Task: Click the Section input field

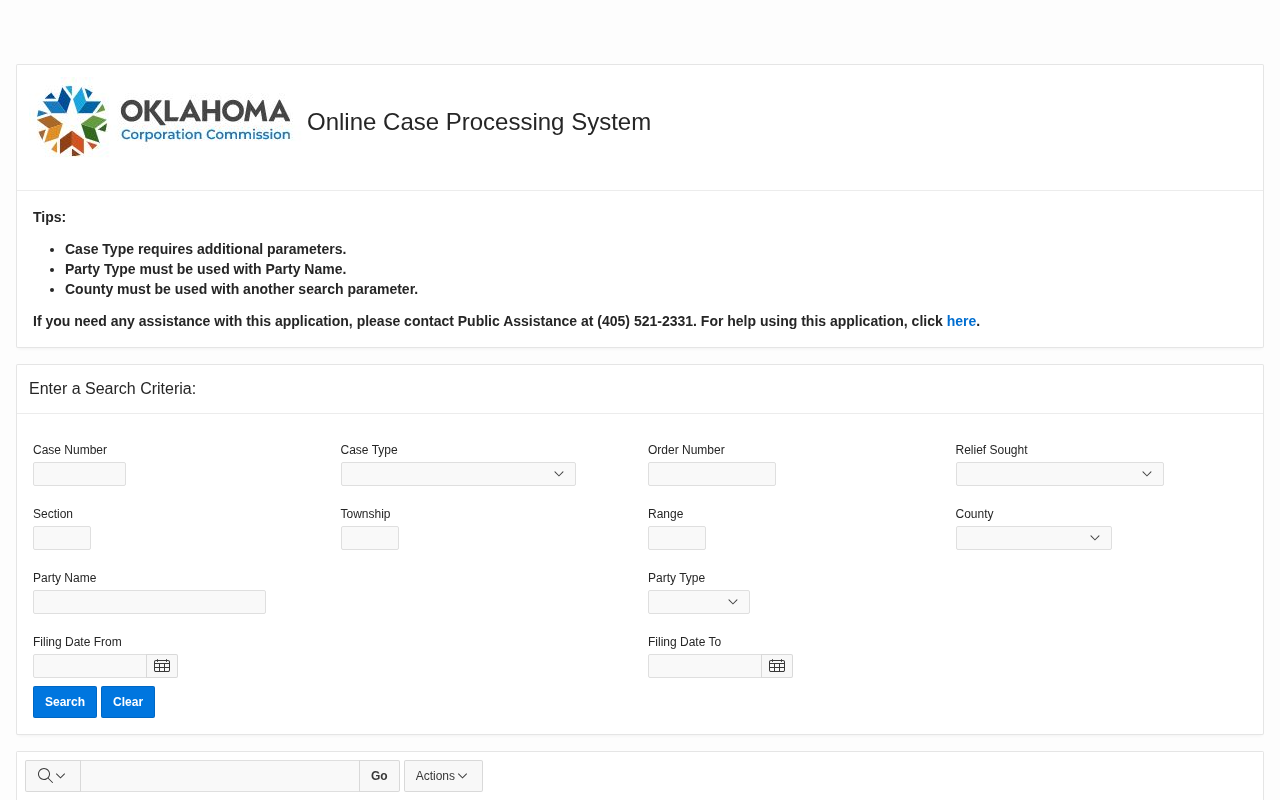Action: tap(62, 538)
